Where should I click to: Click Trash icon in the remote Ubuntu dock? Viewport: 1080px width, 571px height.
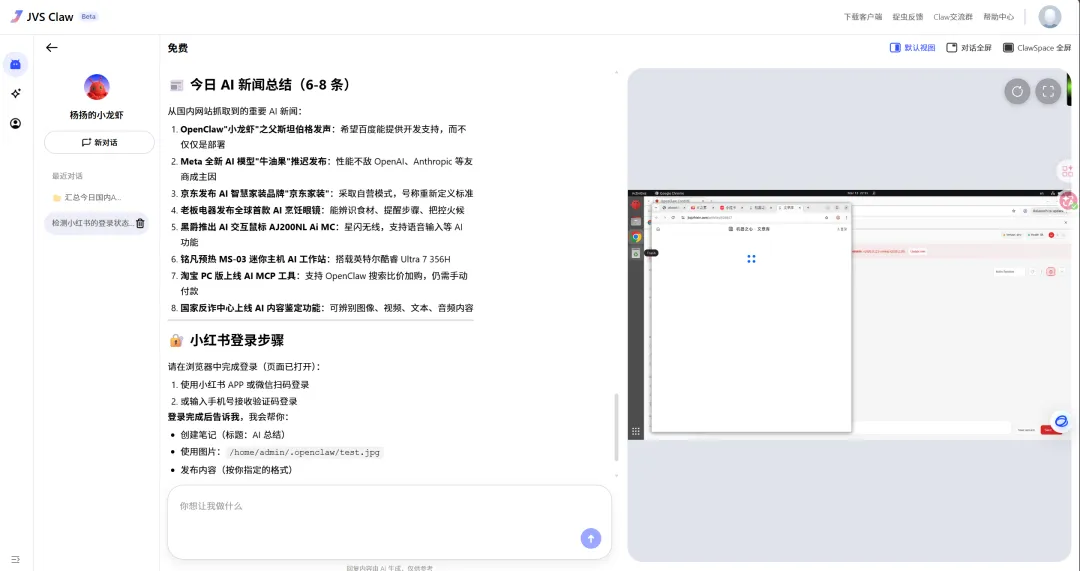point(636,253)
